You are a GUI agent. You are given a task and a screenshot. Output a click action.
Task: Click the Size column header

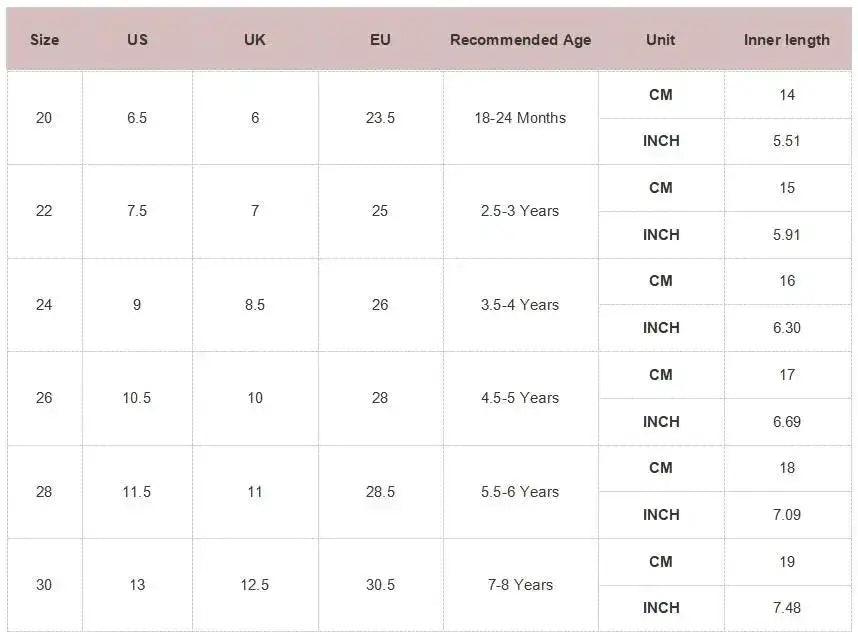(44, 40)
